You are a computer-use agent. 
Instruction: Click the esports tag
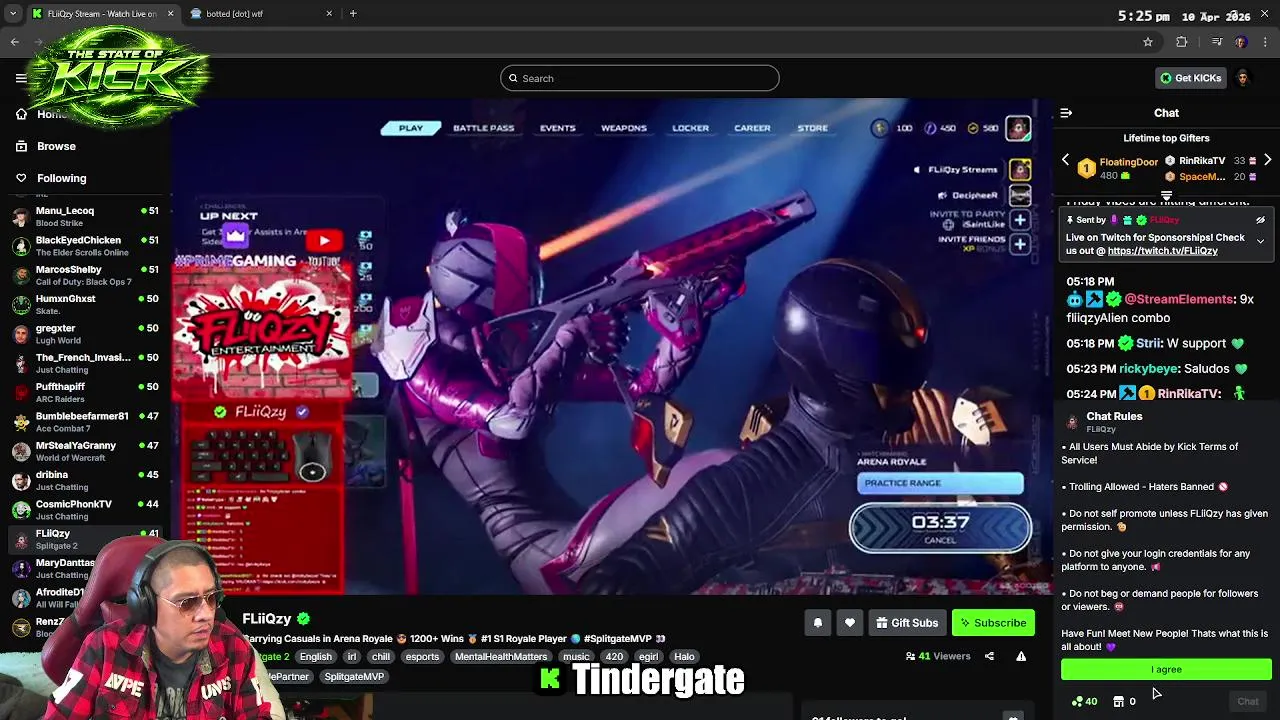tap(422, 657)
